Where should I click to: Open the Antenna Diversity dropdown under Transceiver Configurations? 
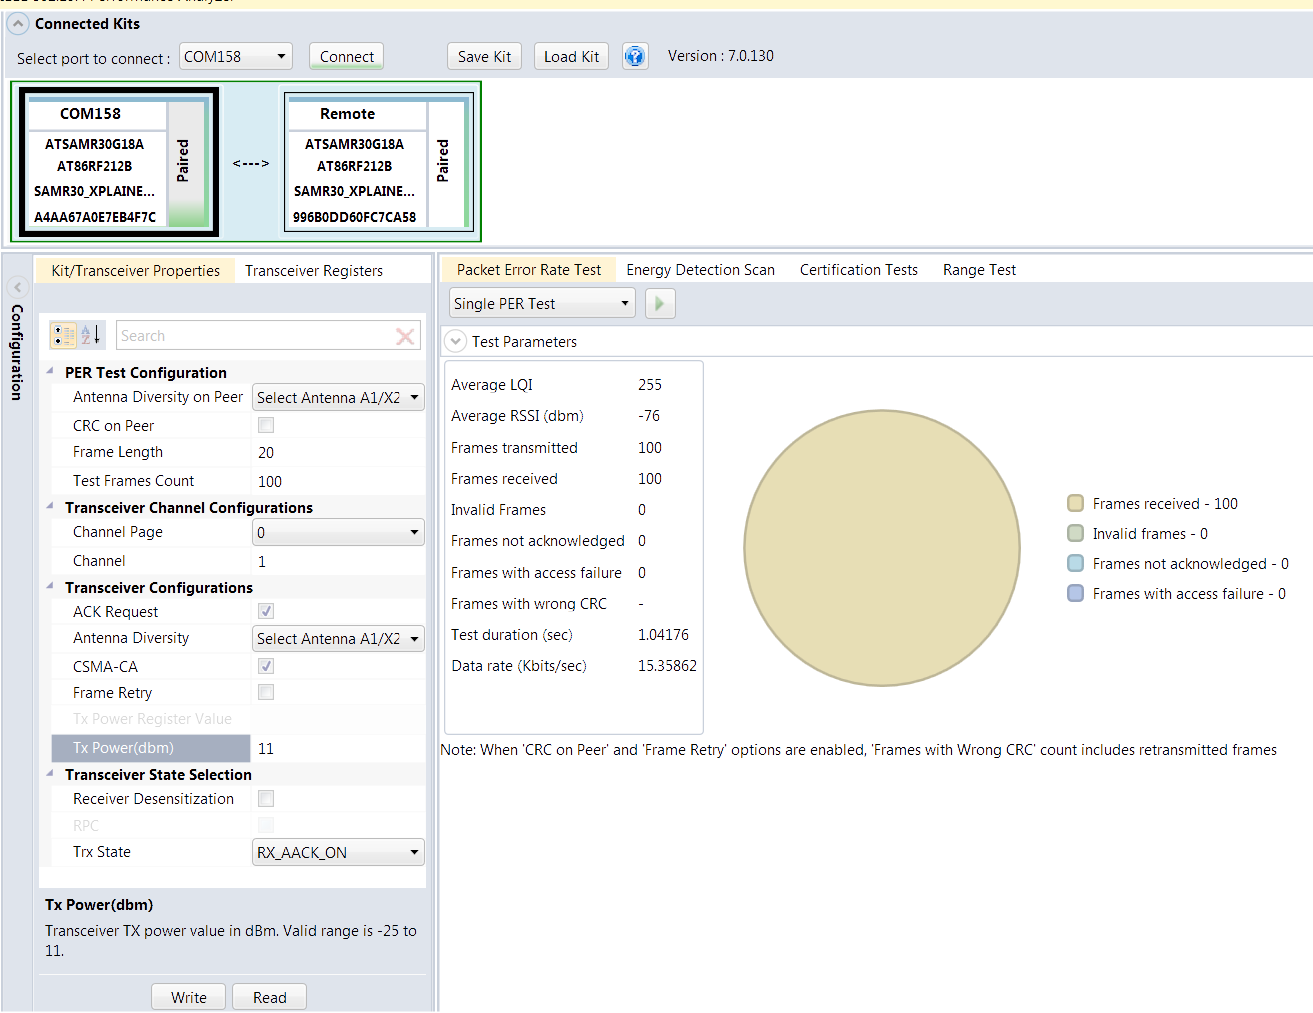(x=338, y=638)
